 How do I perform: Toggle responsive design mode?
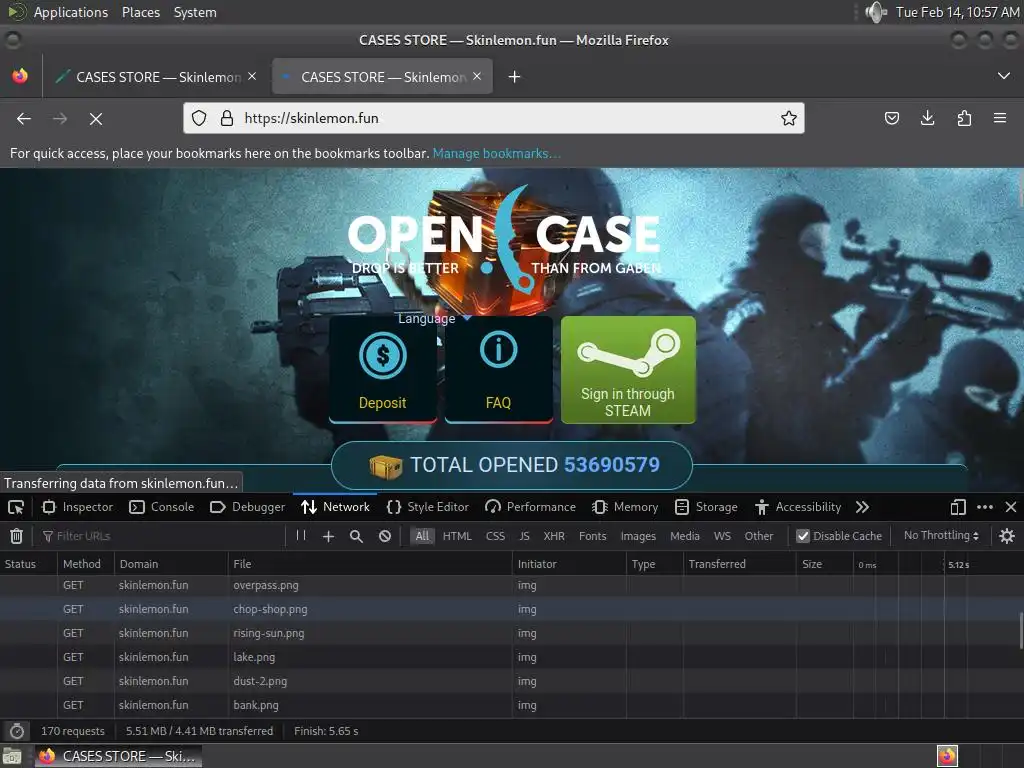tap(958, 507)
